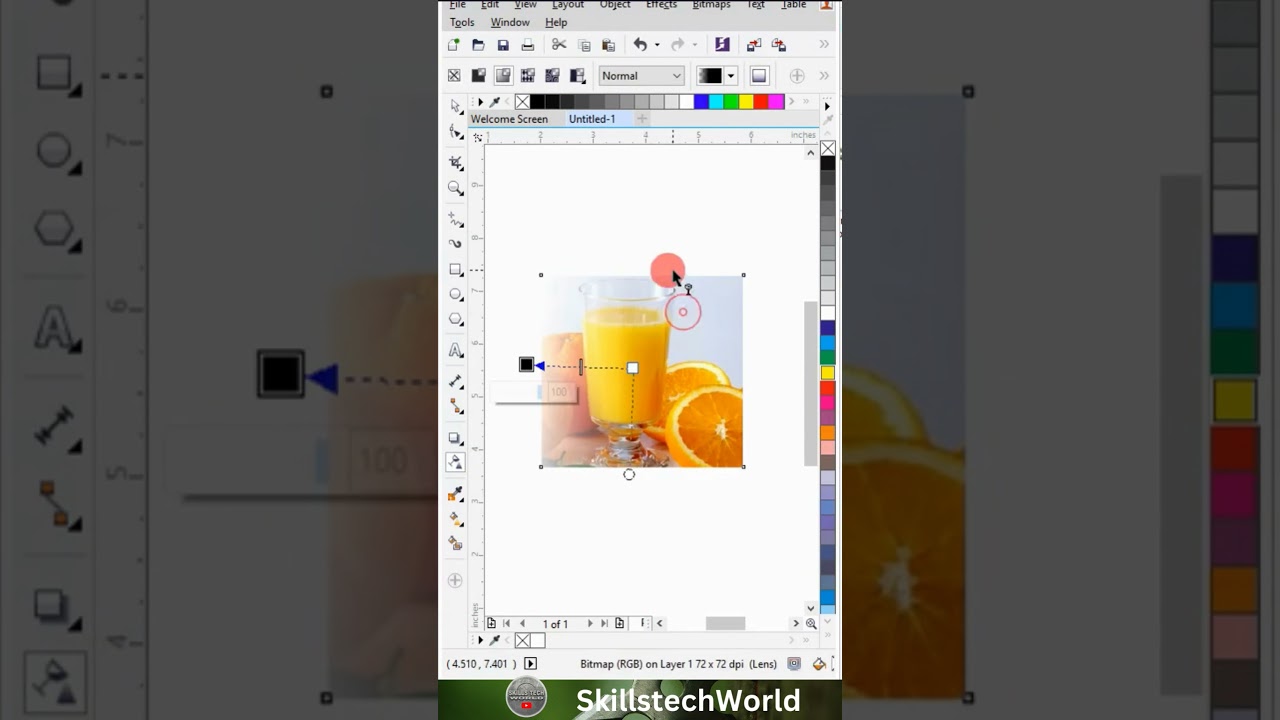Click the add page button after page count
This screenshot has width=1280, height=720.
coord(620,624)
